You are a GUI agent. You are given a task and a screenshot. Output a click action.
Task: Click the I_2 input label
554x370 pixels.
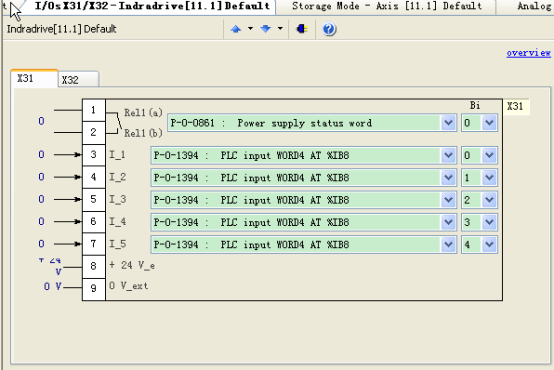point(117,177)
